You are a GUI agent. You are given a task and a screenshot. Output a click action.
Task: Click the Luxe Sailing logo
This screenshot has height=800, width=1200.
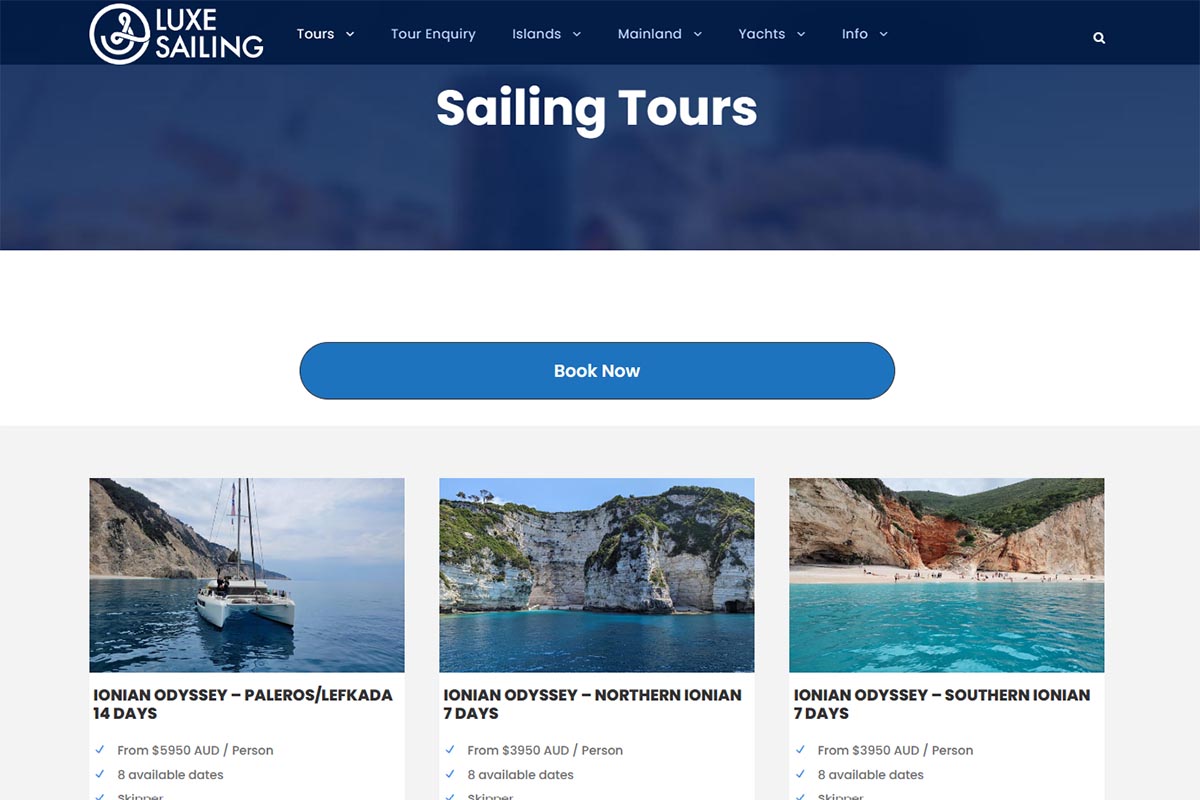[x=176, y=33]
